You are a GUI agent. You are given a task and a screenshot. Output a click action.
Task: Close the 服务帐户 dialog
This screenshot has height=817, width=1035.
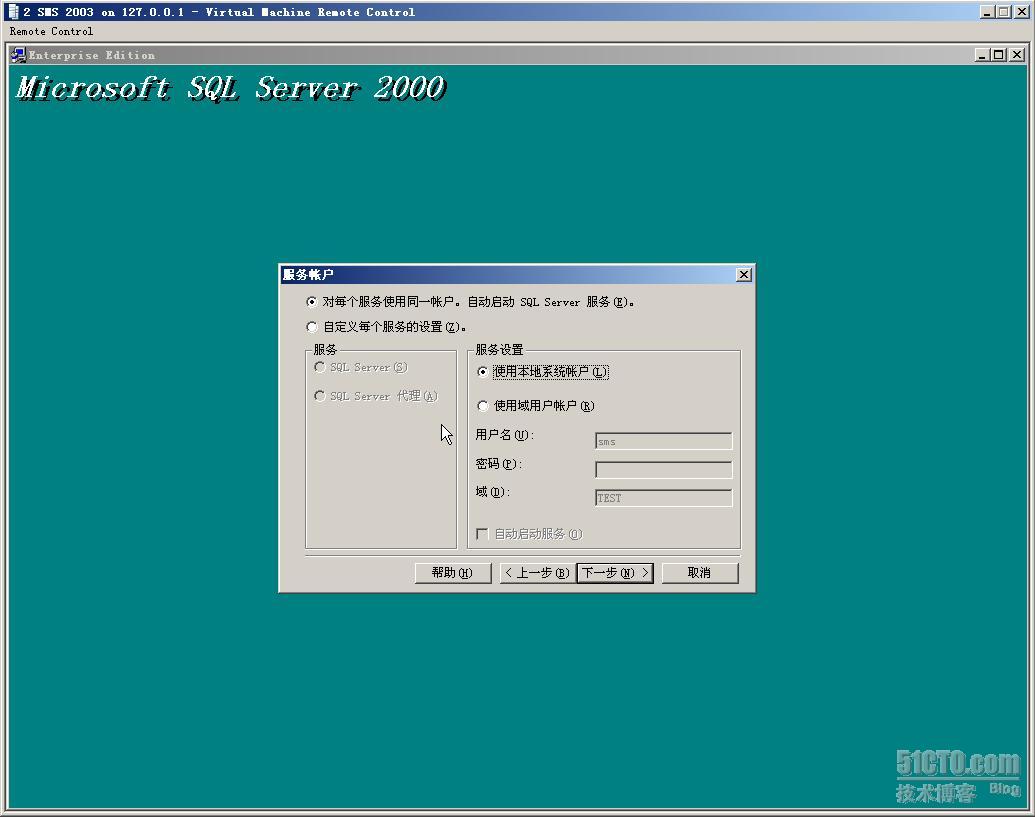click(x=743, y=275)
